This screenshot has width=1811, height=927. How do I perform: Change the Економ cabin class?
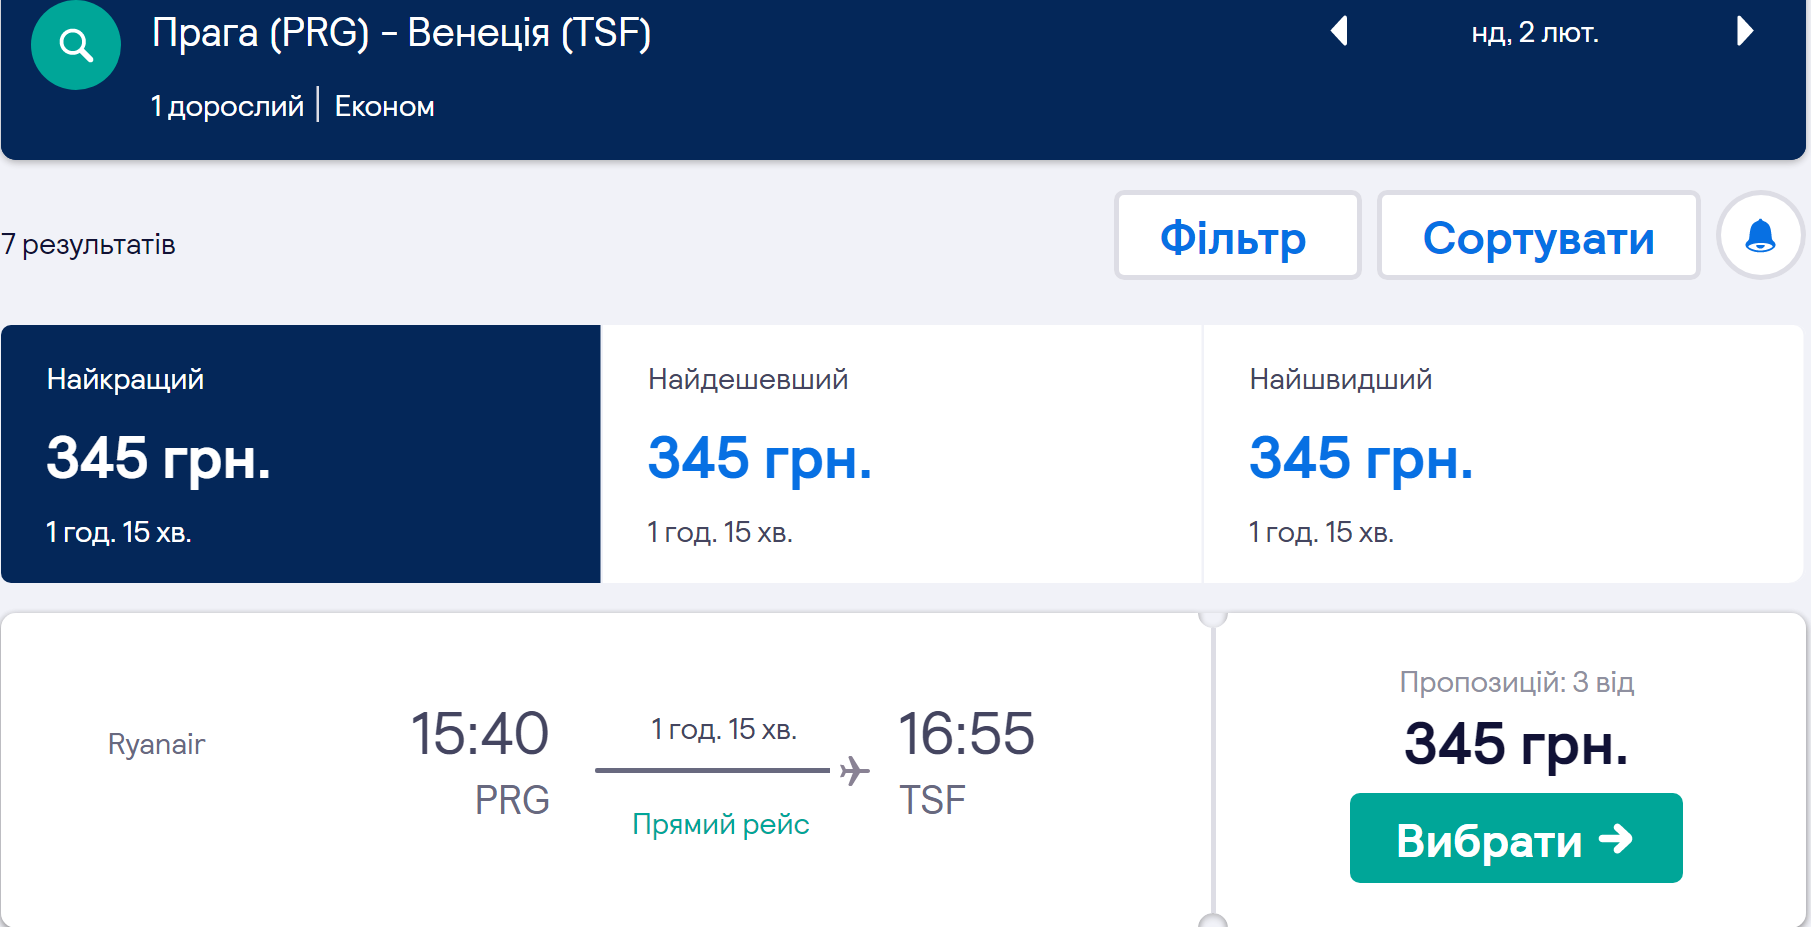coord(384,106)
